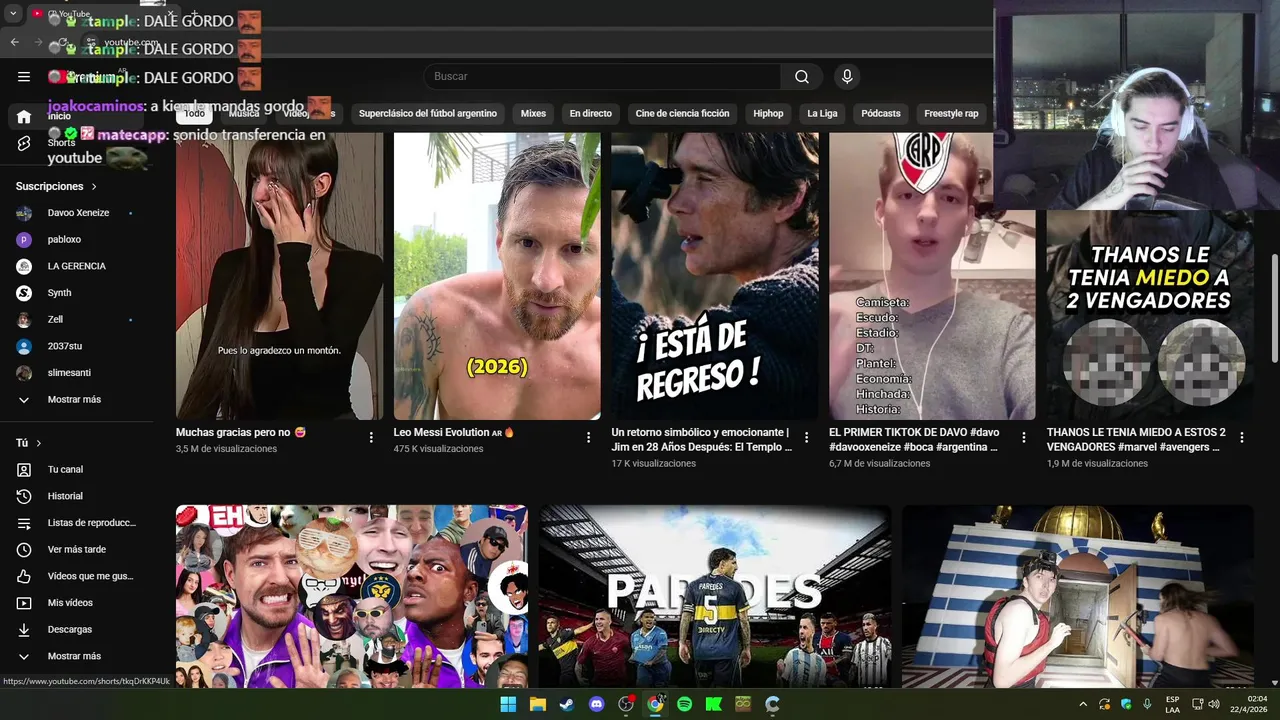1280x720 pixels.
Task: Select the La Liga filter chip
Action: 822,113
